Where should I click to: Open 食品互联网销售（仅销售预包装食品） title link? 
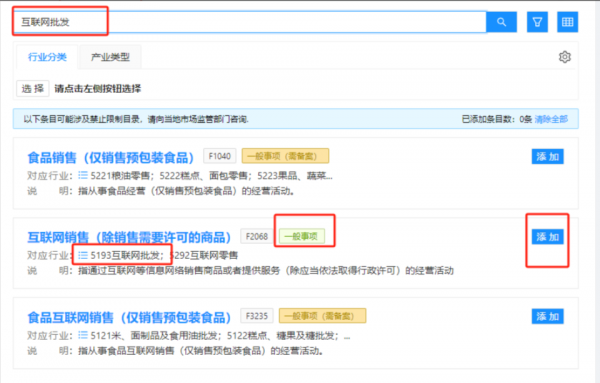[129, 317]
